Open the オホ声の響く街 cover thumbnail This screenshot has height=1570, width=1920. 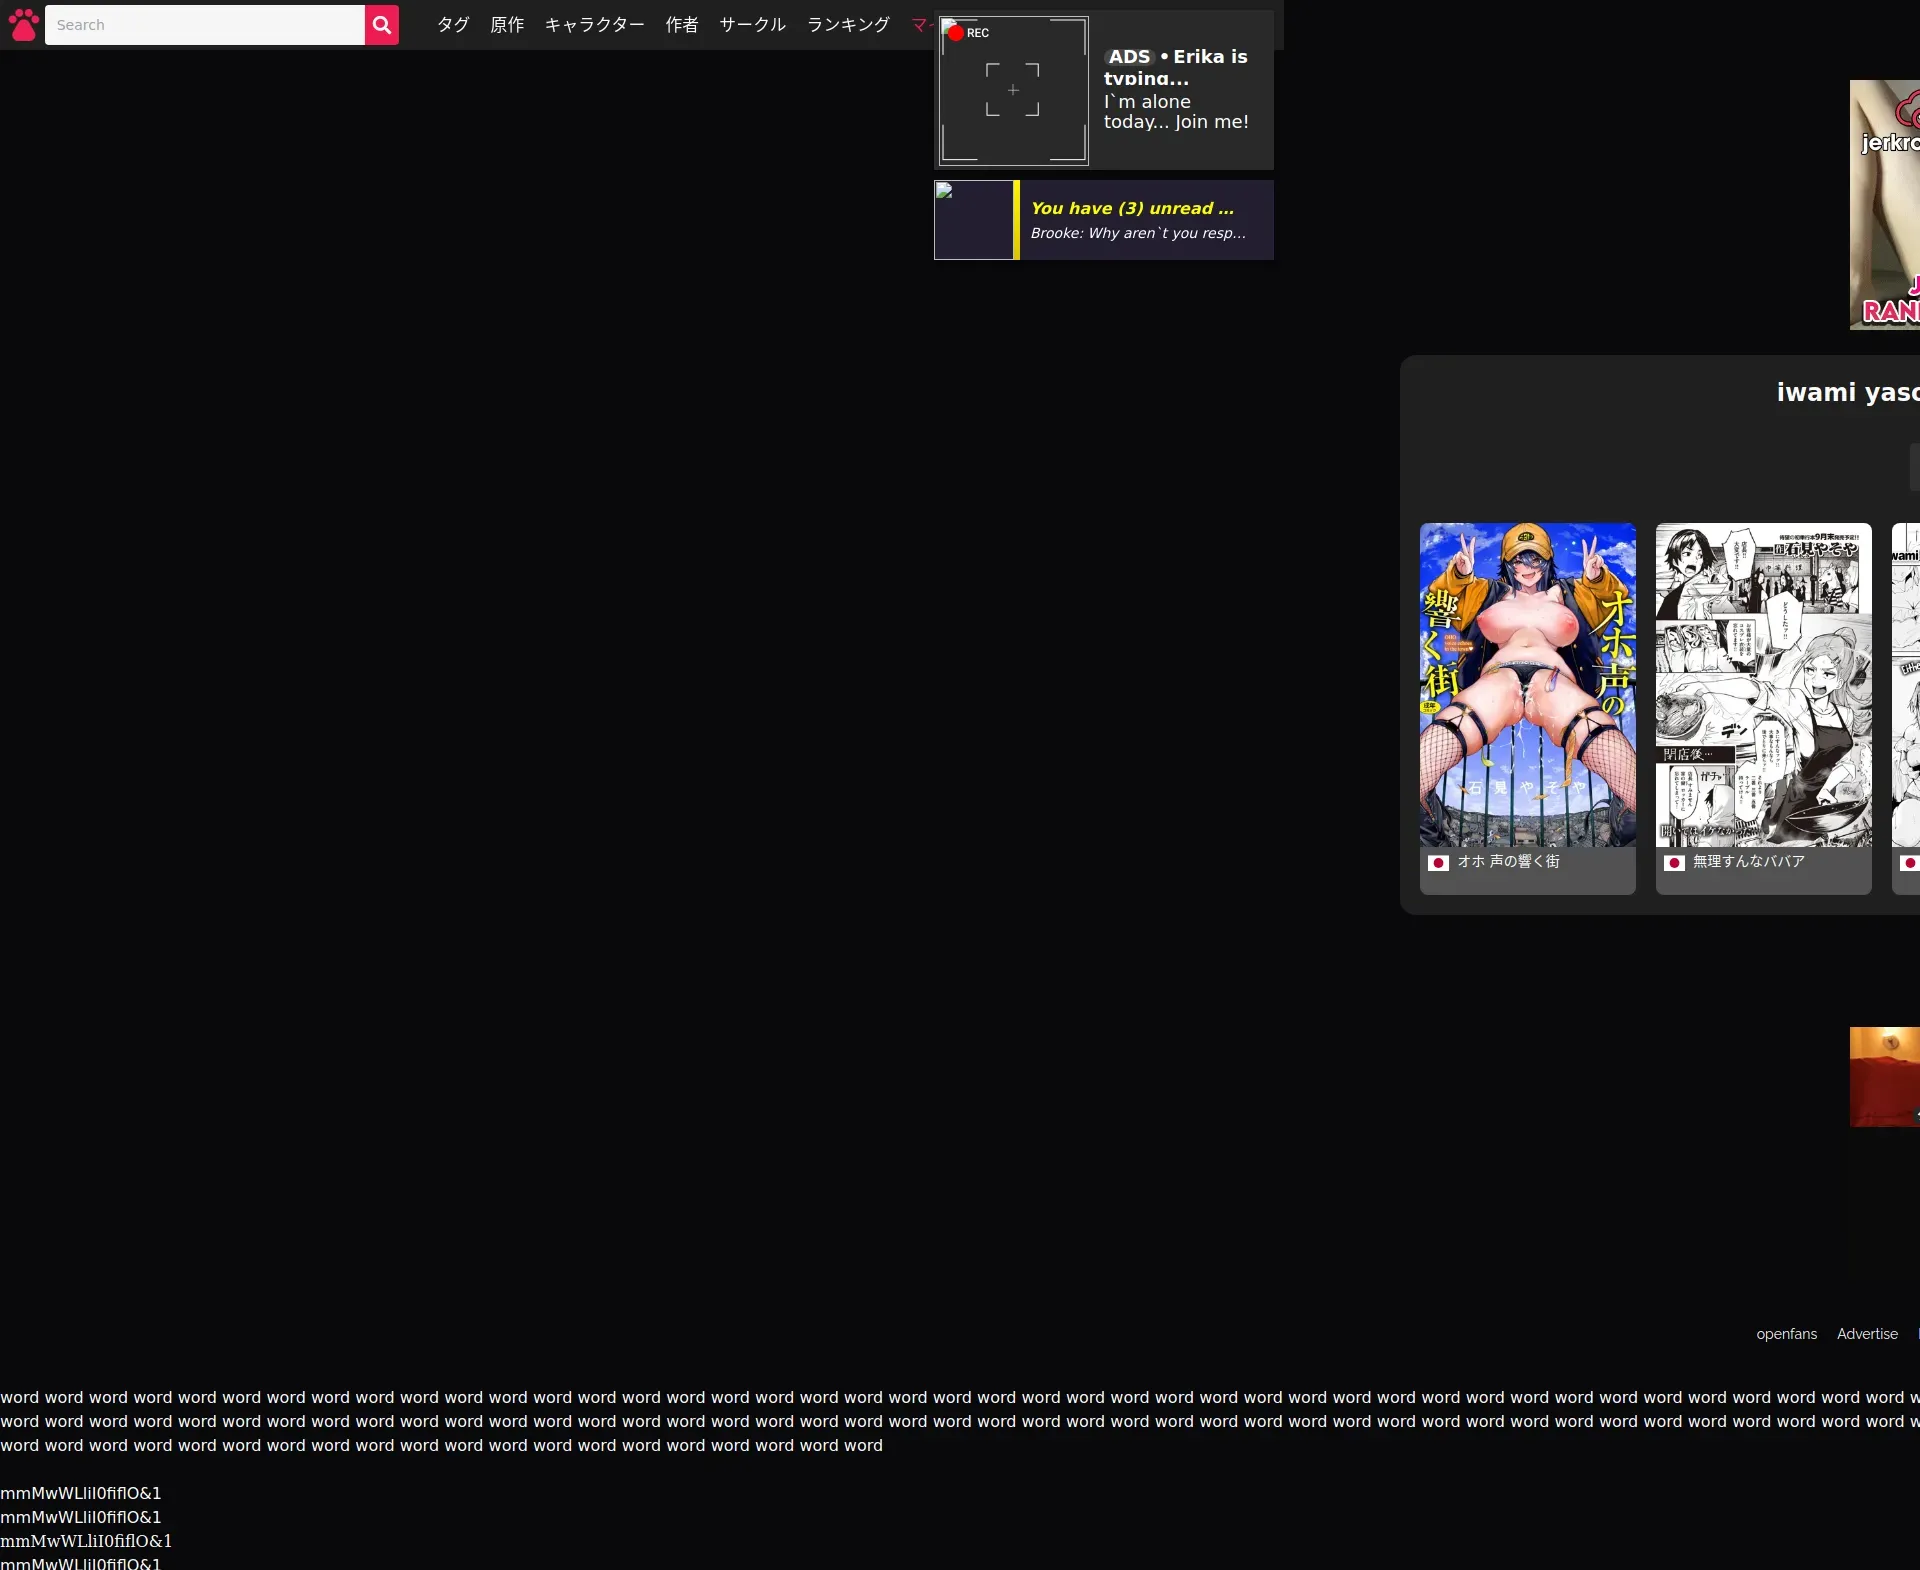[1527, 685]
